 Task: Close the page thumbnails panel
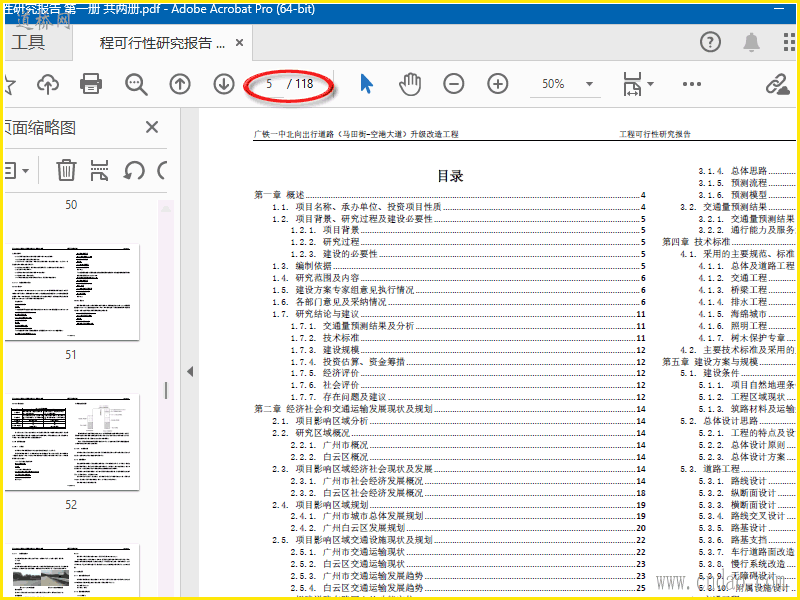coord(152,127)
